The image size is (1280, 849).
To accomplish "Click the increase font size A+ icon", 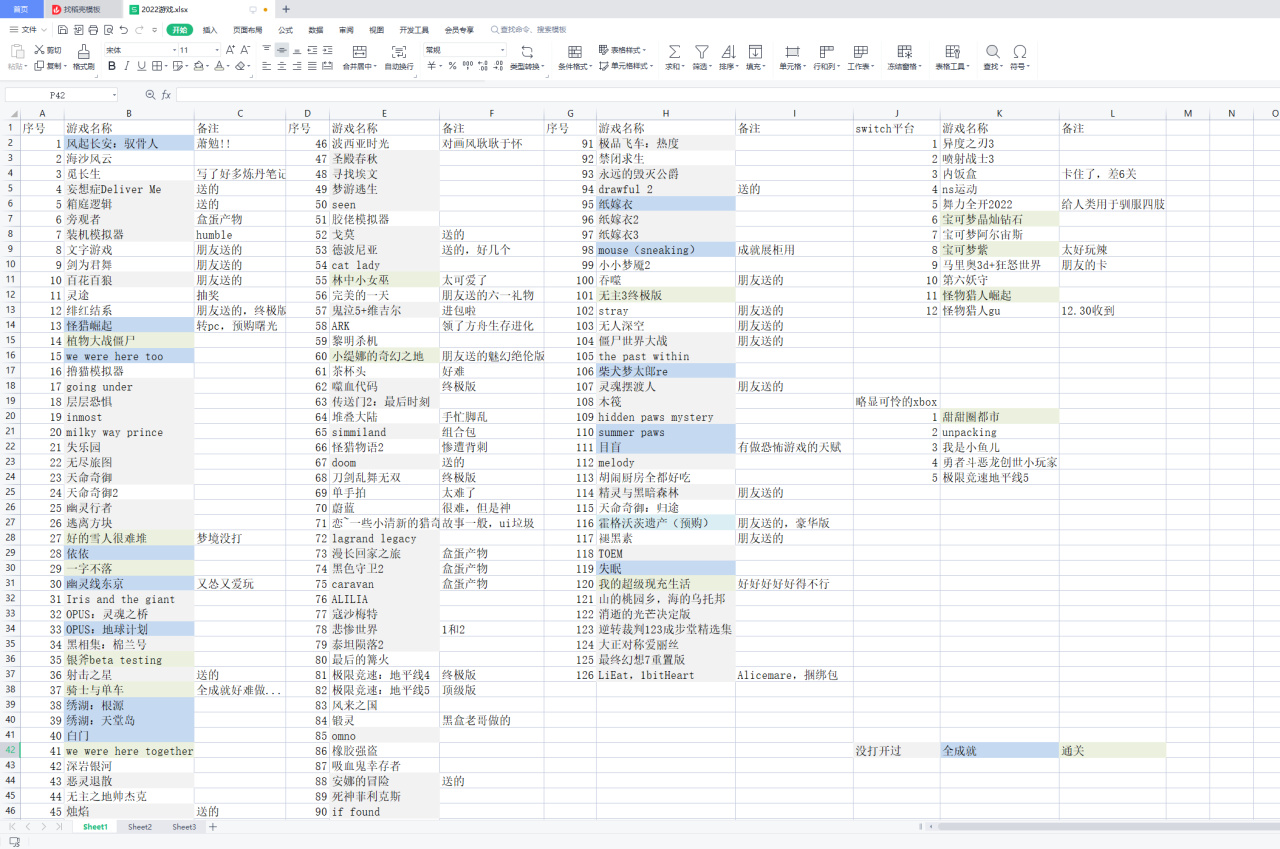I will [x=230, y=50].
